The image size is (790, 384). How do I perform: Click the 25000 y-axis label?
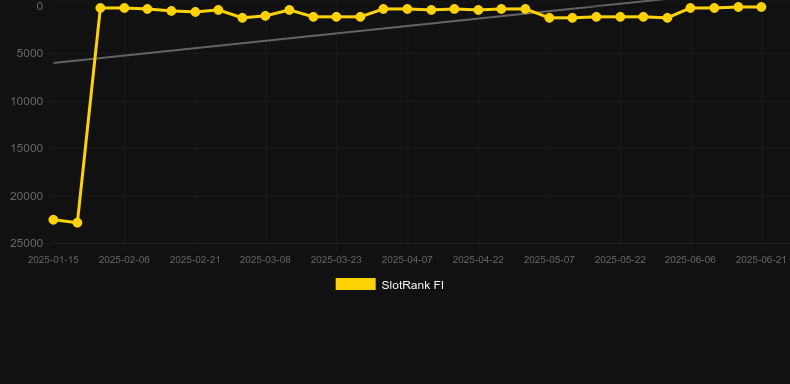coord(26,243)
